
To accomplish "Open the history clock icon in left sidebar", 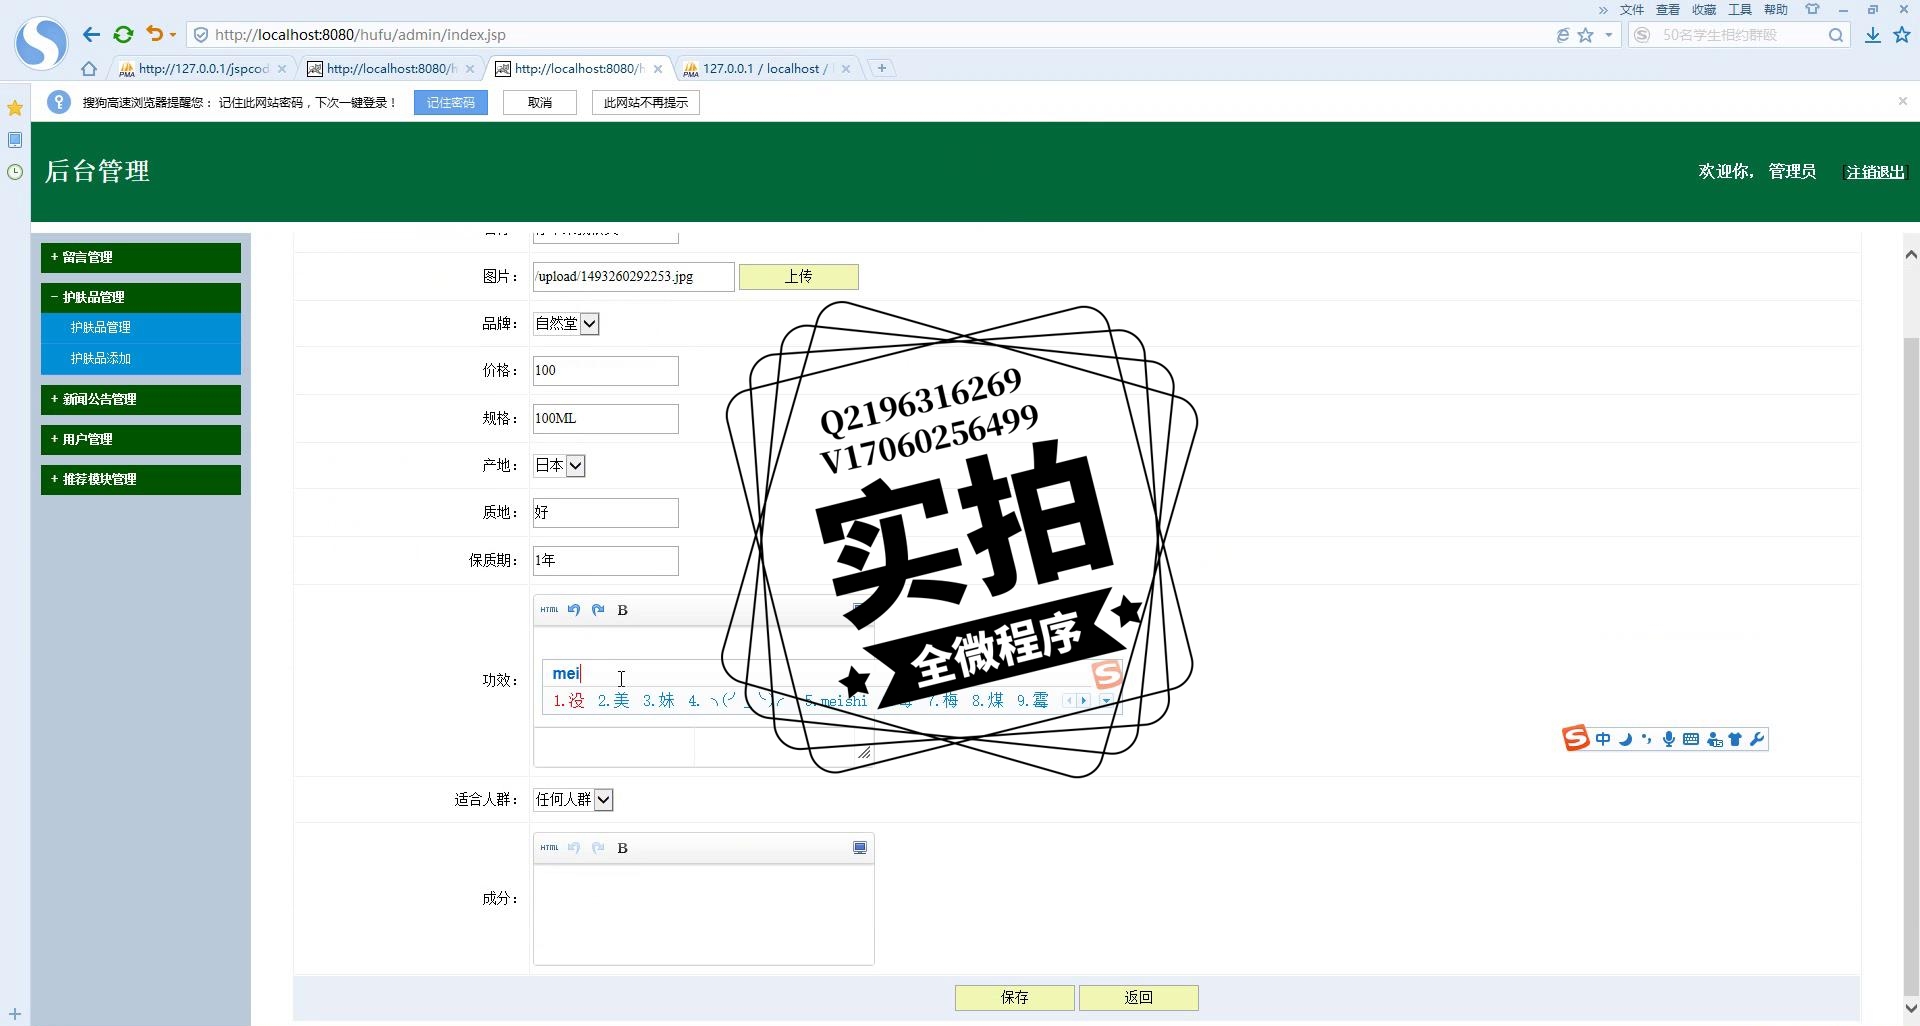I will (x=15, y=172).
